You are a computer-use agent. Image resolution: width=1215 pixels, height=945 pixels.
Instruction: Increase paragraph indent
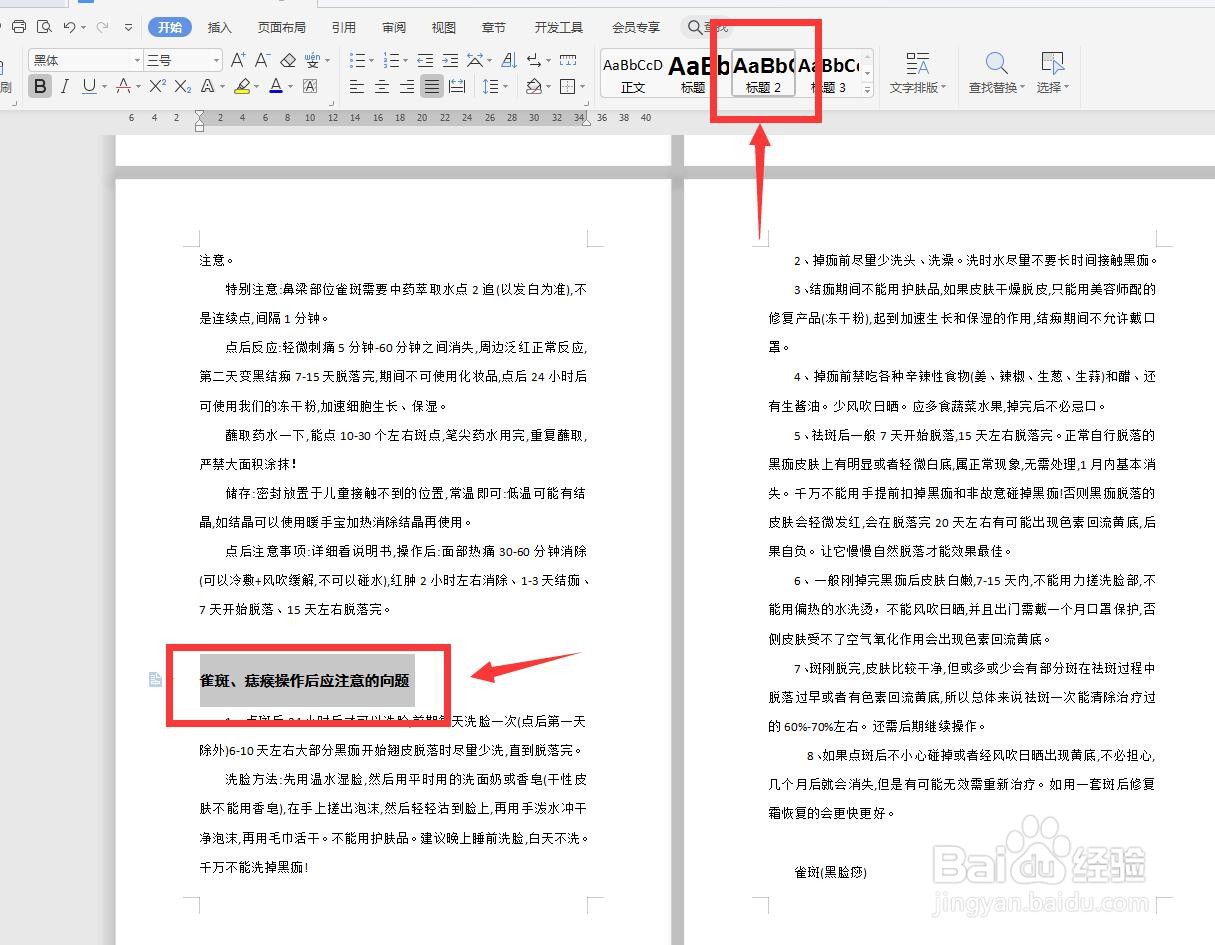point(450,61)
